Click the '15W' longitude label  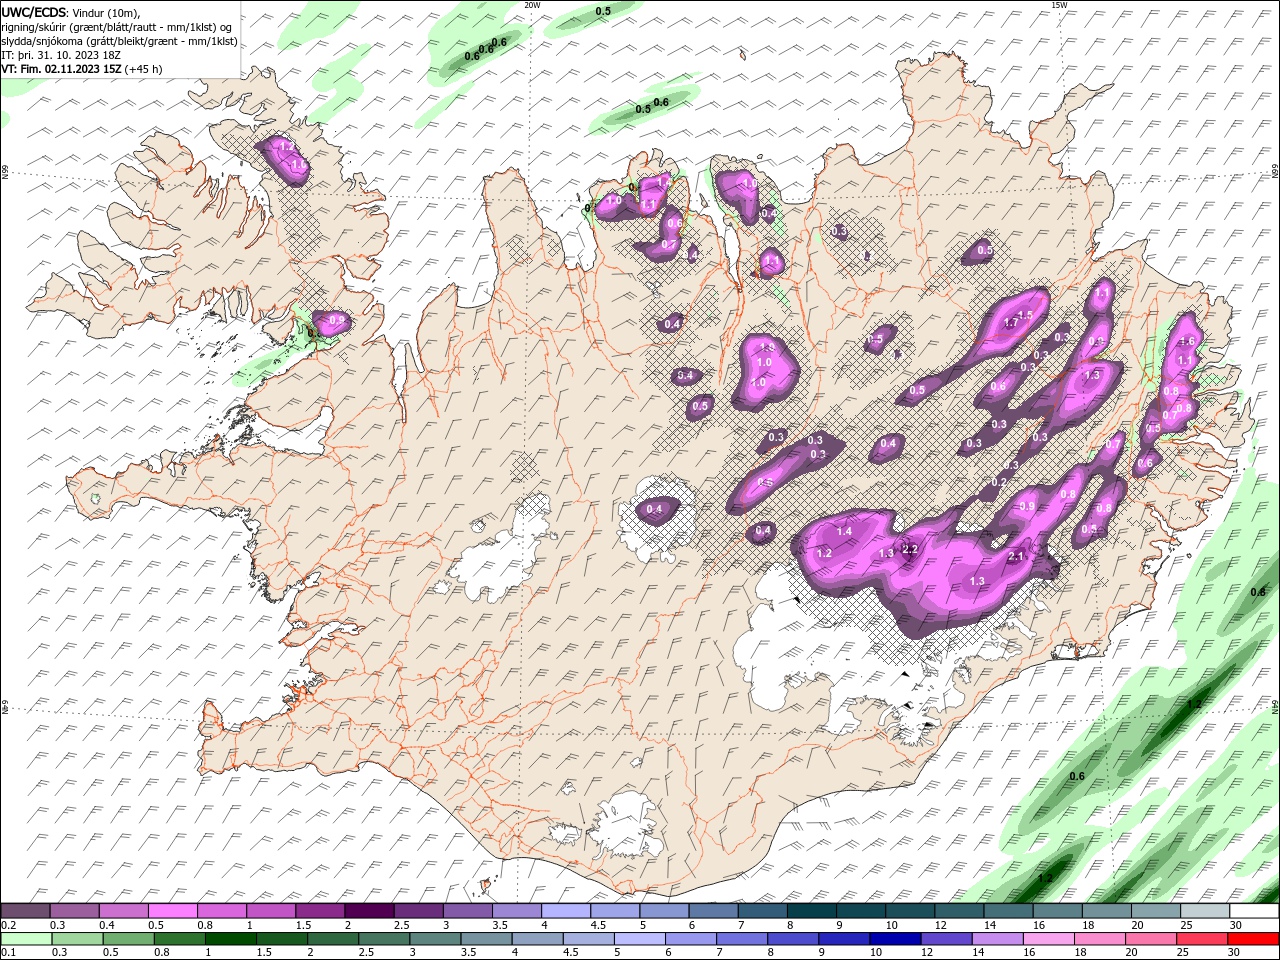(x=1059, y=5)
